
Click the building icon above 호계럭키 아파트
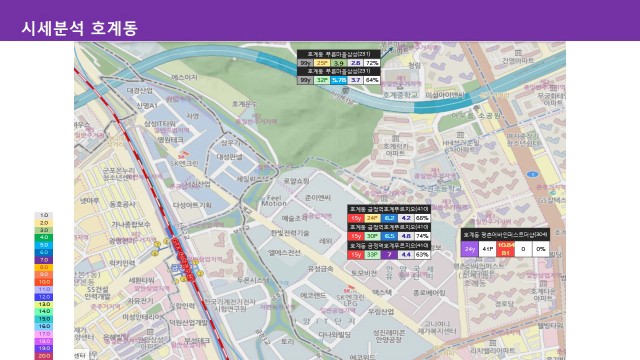pyautogui.click(x=395, y=138)
